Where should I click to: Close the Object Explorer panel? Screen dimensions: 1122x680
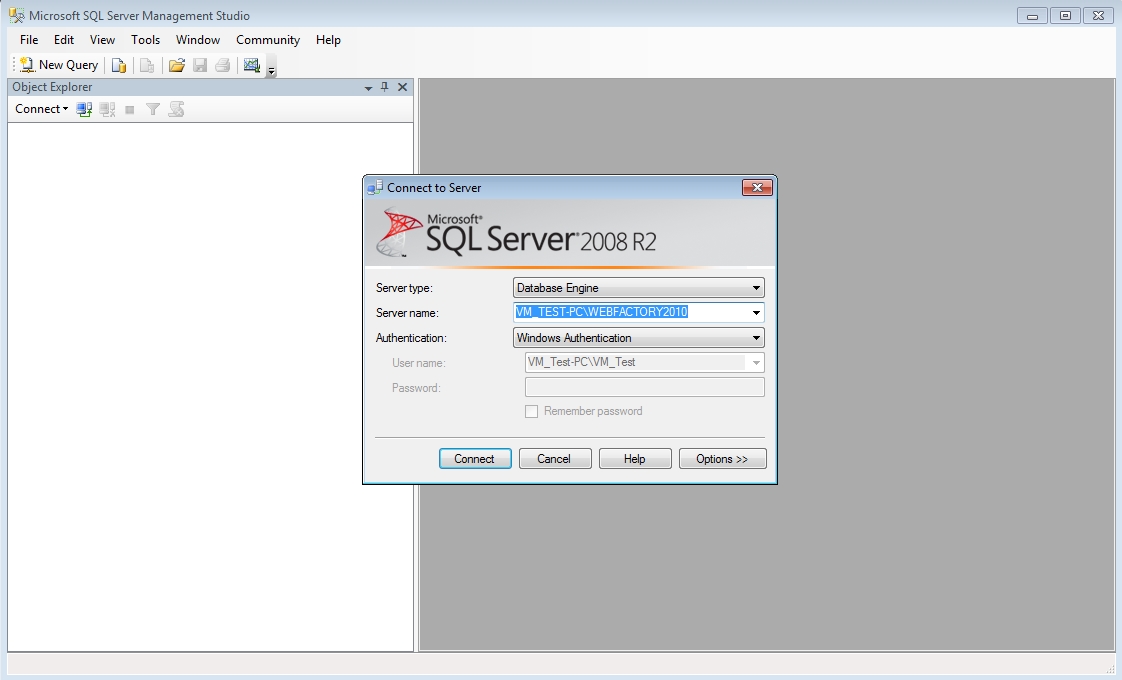click(402, 88)
